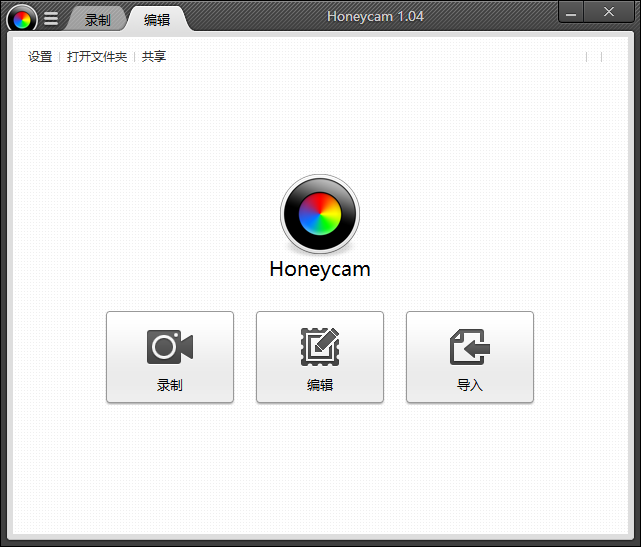Click the video camera record icon

click(x=170, y=347)
